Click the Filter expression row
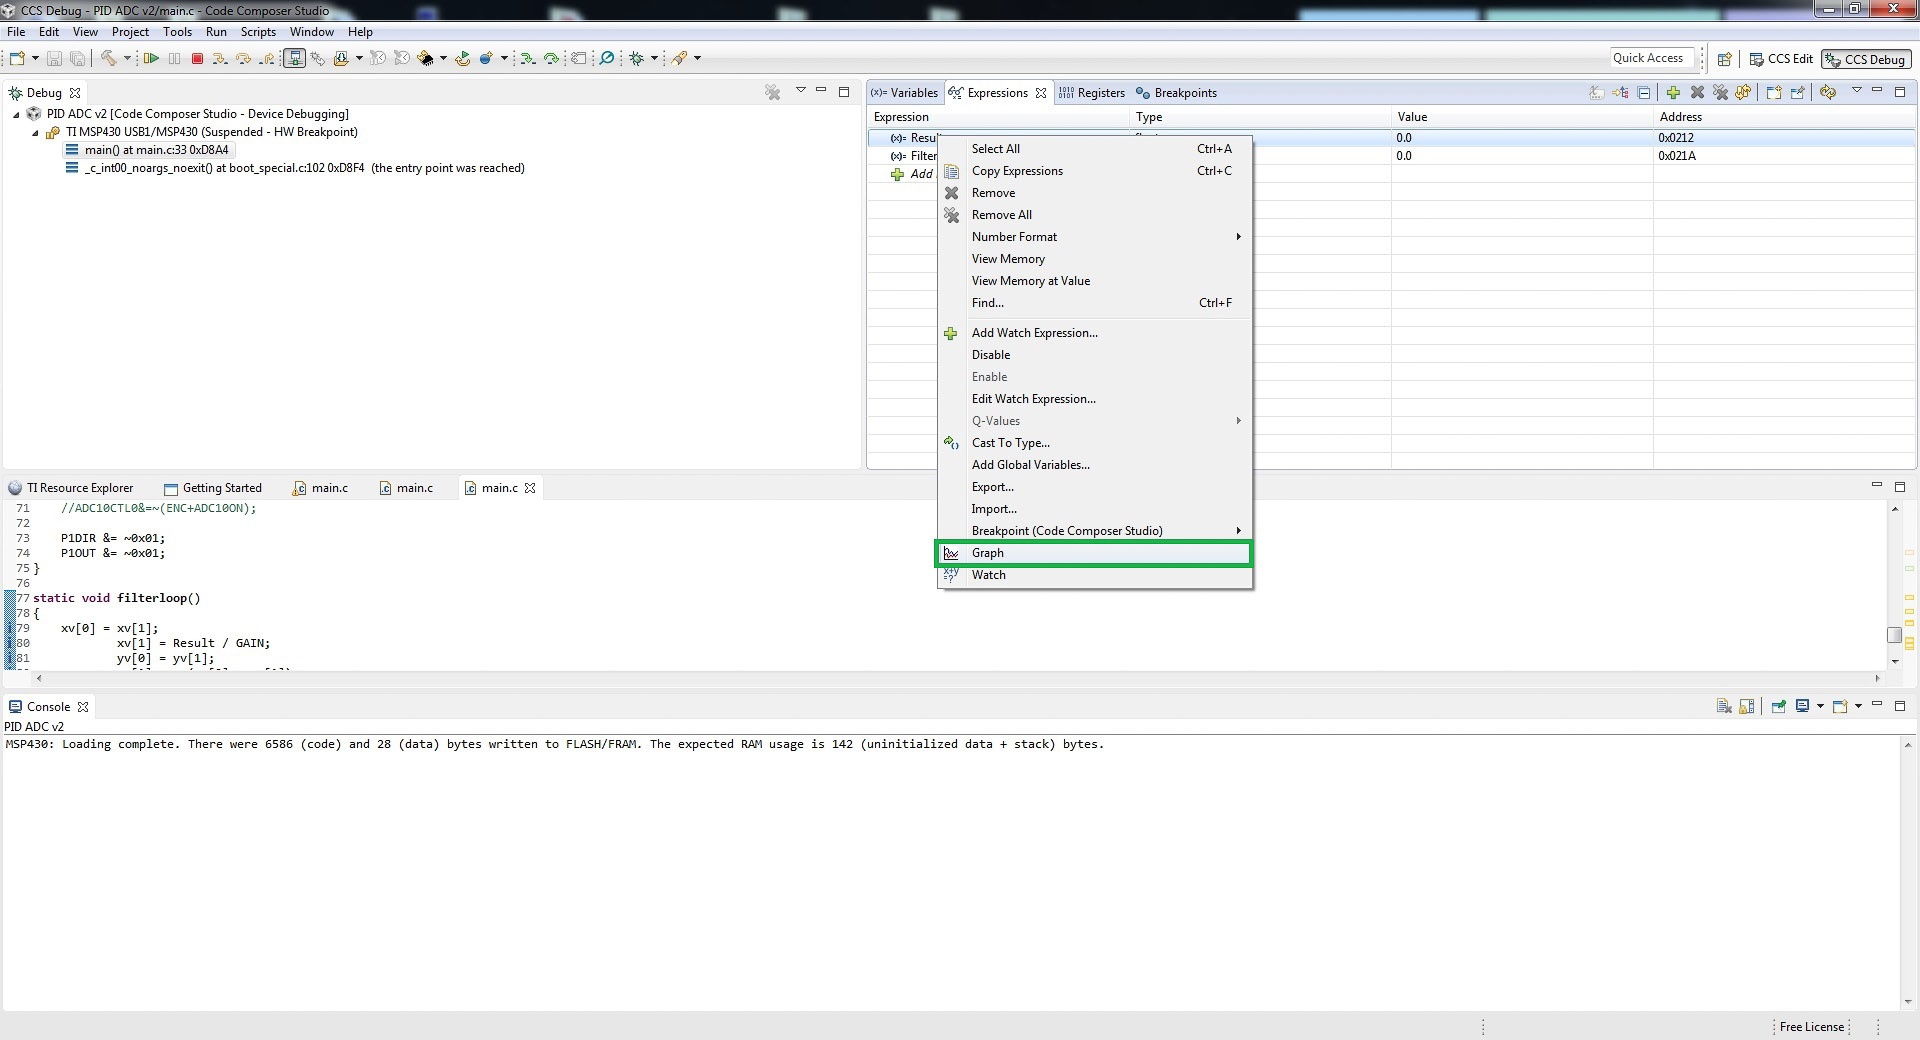This screenshot has height=1040, width=1920. tap(1391, 156)
